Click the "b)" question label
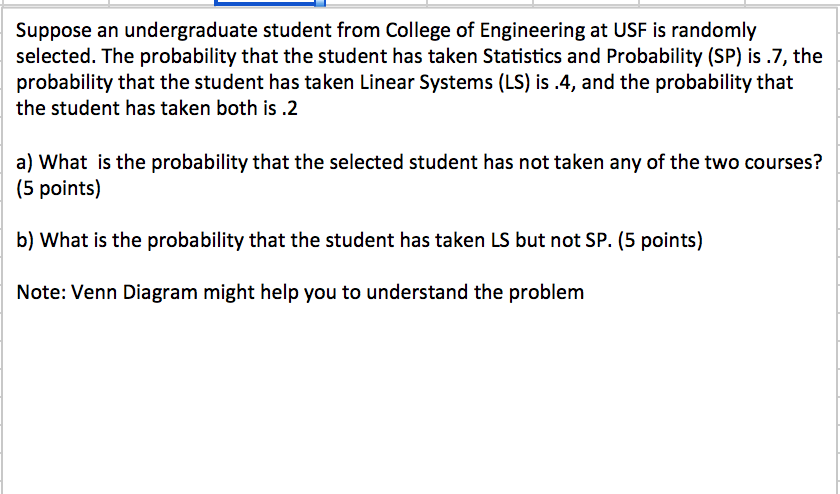840x494 pixels. tap(27, 239)
